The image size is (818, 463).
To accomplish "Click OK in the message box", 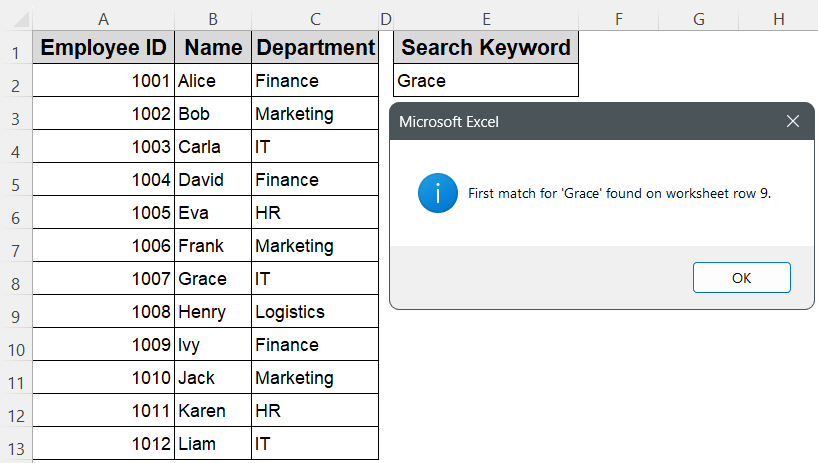I will point(741,278).
